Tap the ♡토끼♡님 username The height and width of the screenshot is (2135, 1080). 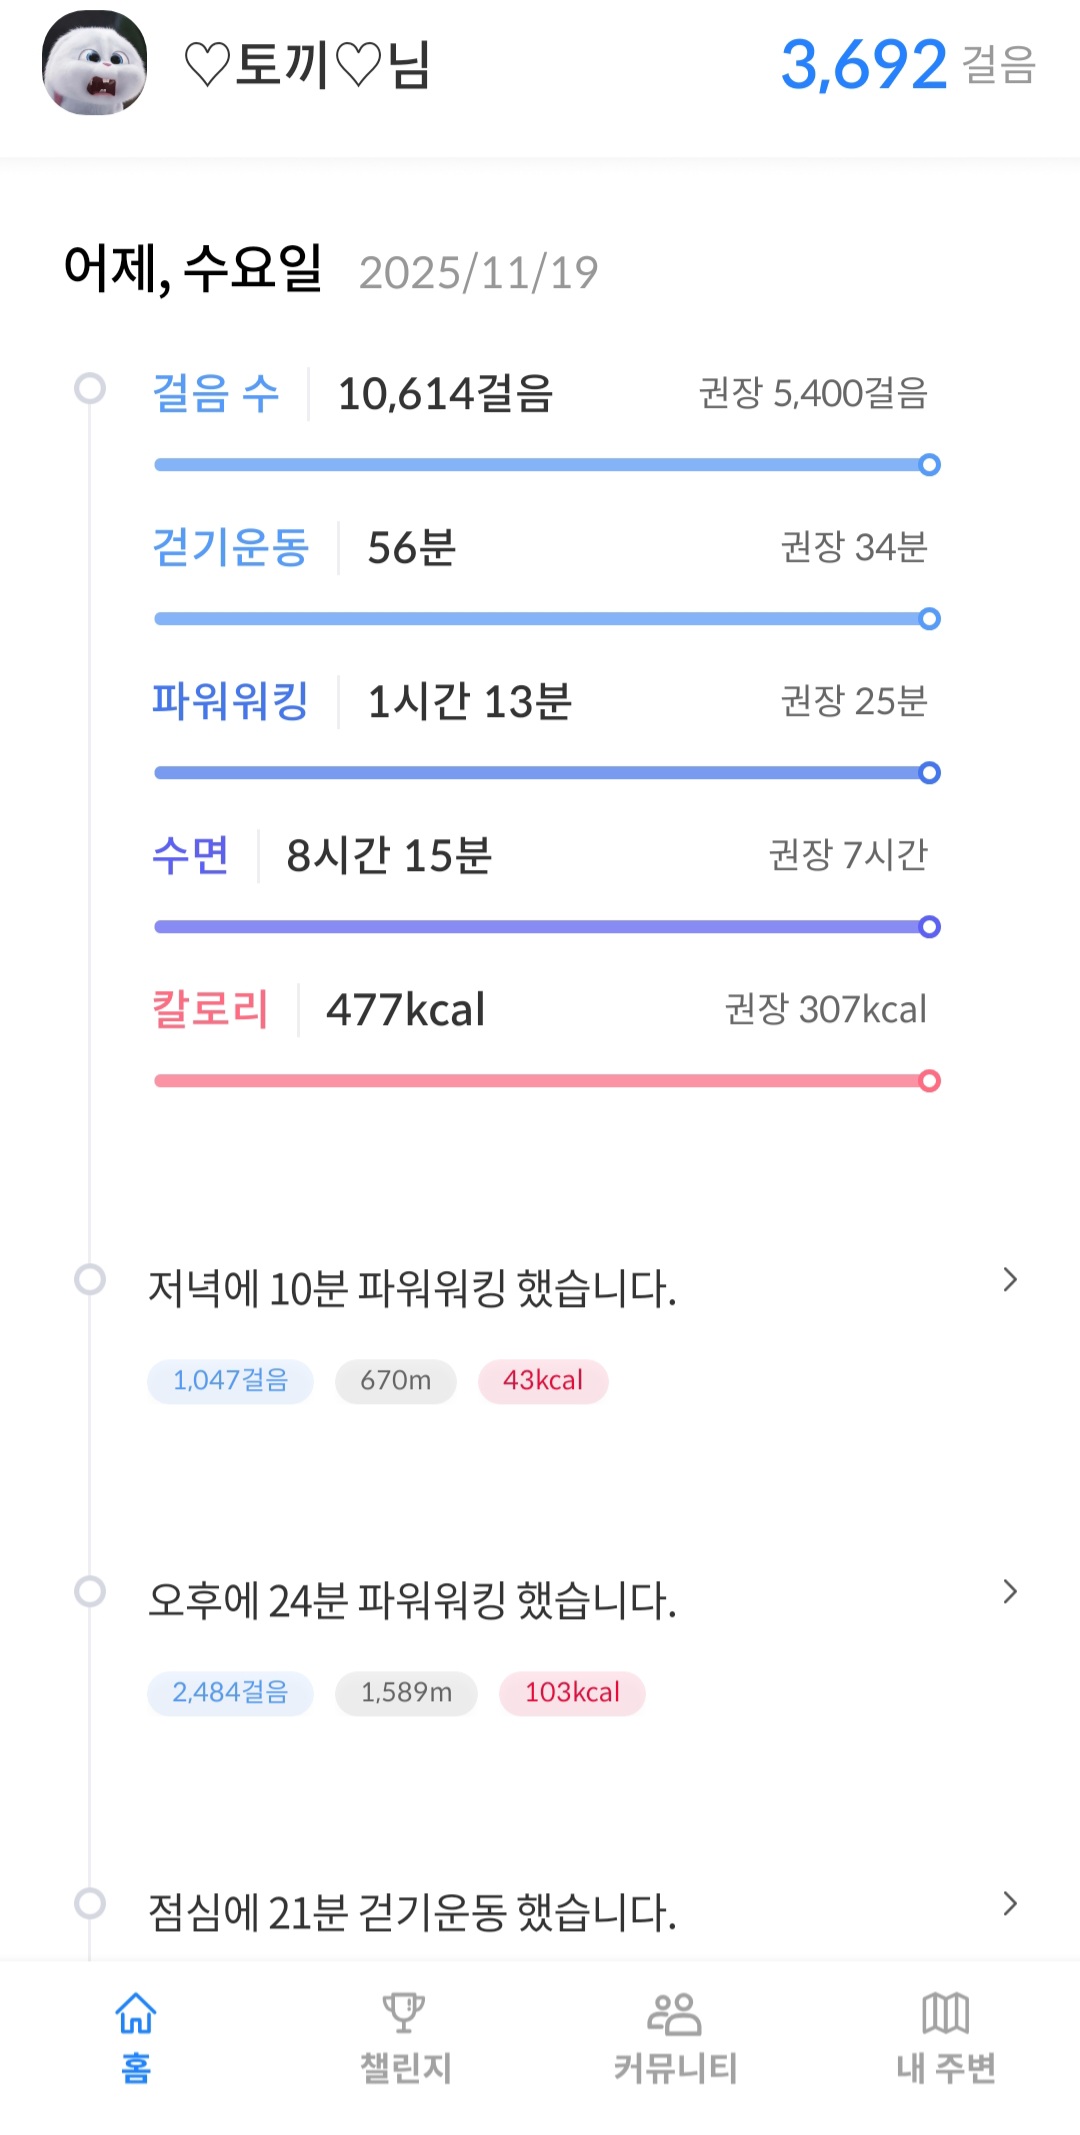coord(308,65)
